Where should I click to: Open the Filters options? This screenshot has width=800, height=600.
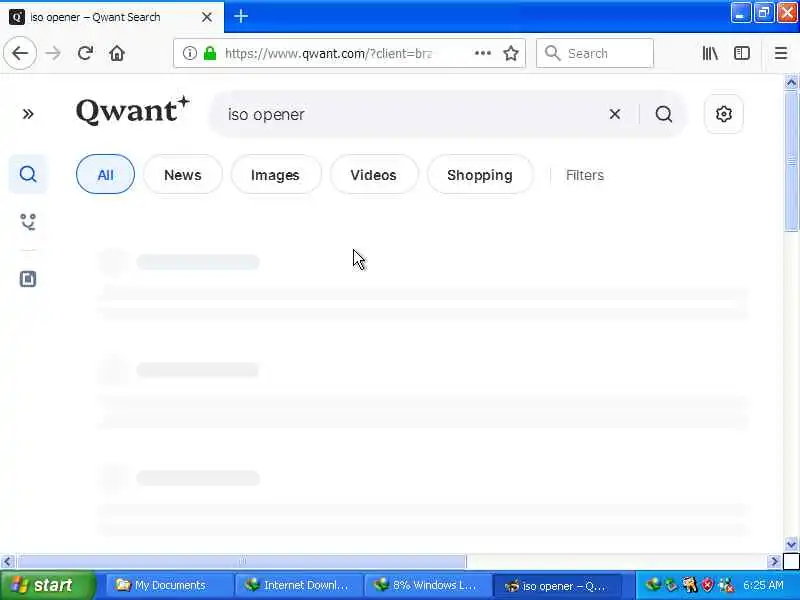(585, 175)
